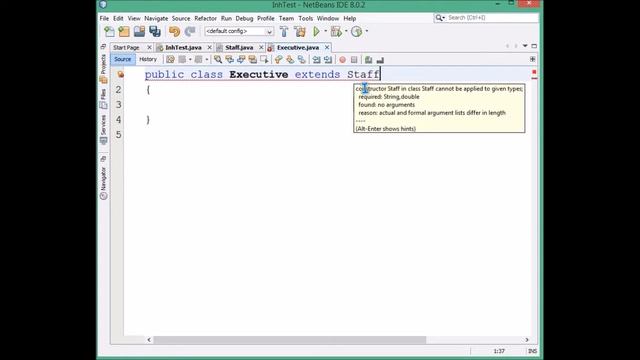Open the Services side panel
Image resolution: width=640 pixels, height=360 pixels.
pyautogui.click(x=103, y=130)
